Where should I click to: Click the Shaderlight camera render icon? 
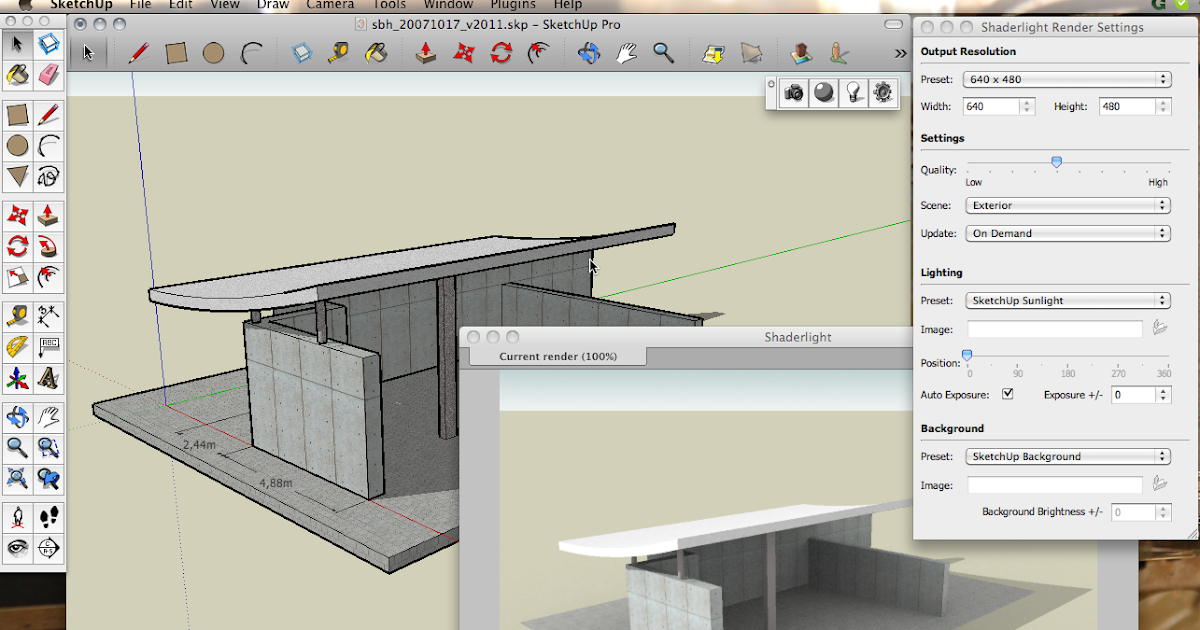pyautogui.click(x=794, y=92)
